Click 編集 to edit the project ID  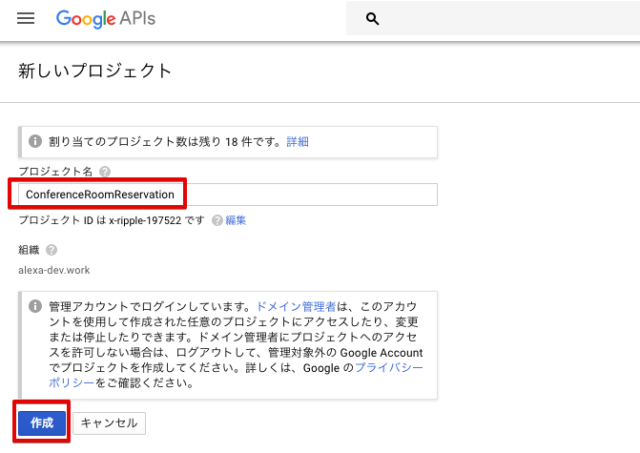pyautogui.click(x=236, y=220)
